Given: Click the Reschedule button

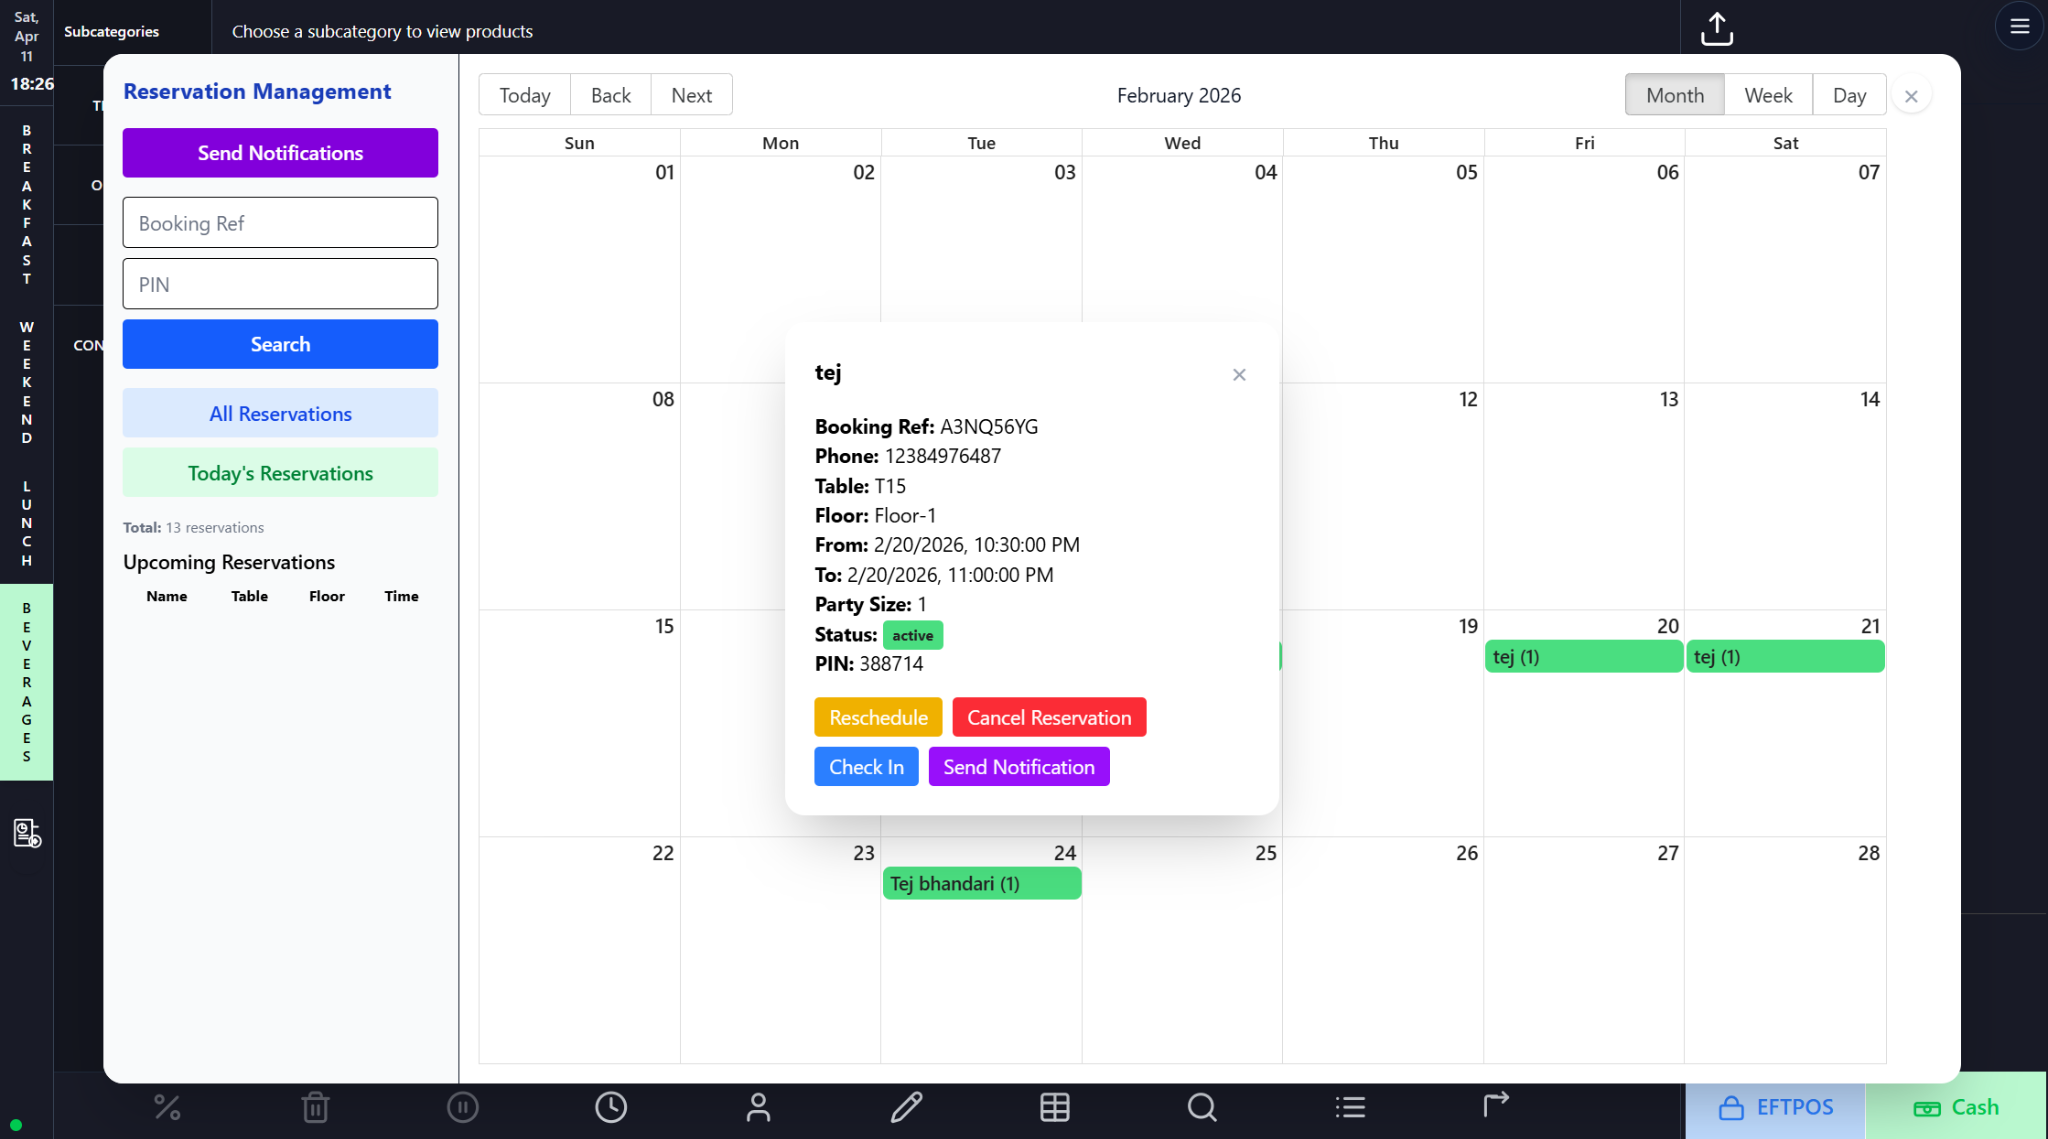Looking at the screenshot, I should coord(878,717).
